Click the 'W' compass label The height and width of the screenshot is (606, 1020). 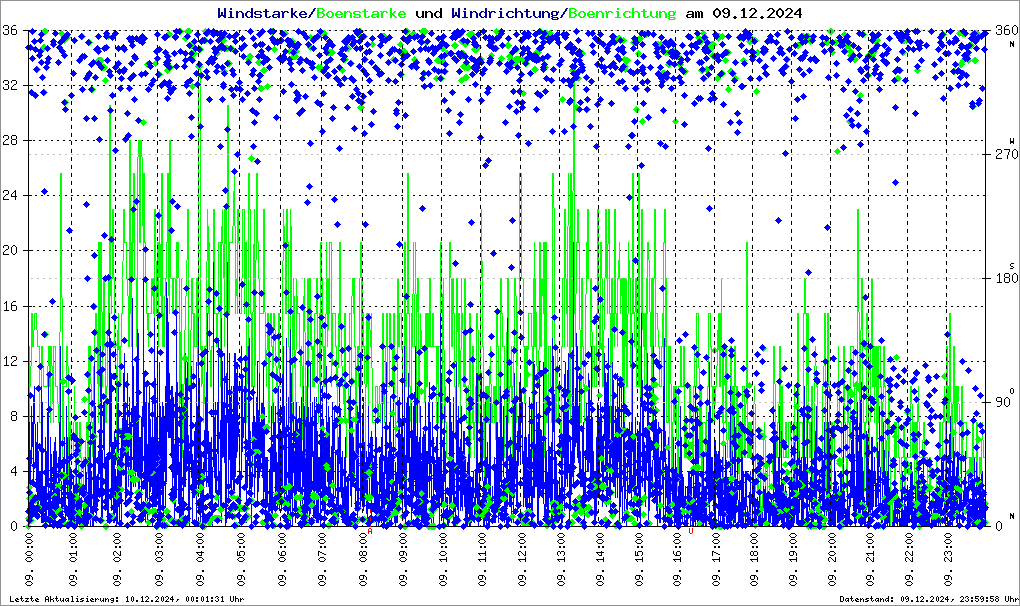tap(1012, 141)
